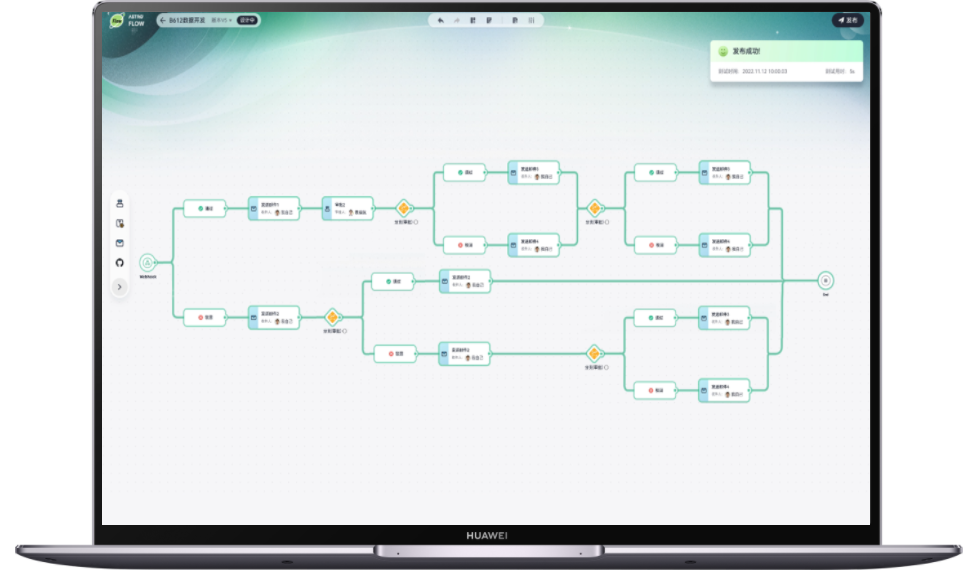
Task: Click the first orange diamond branch node
Action: tap(404, 208)
